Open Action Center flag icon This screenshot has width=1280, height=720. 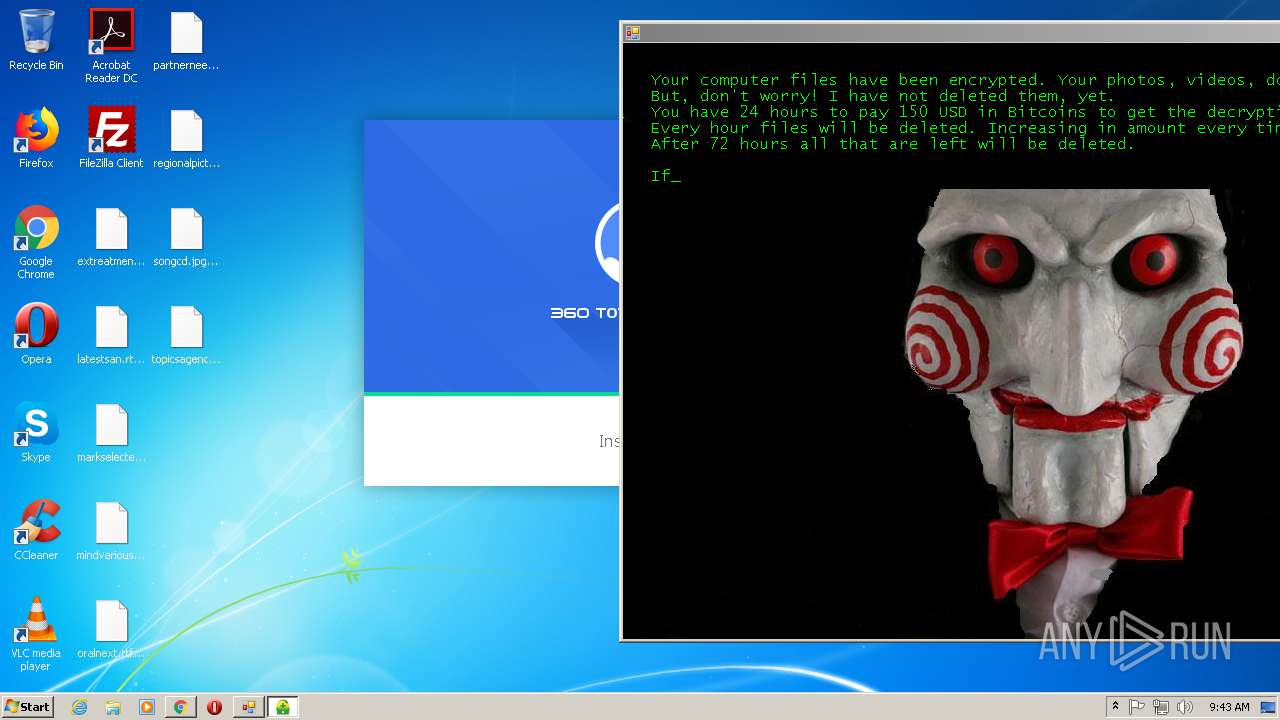1137,707
